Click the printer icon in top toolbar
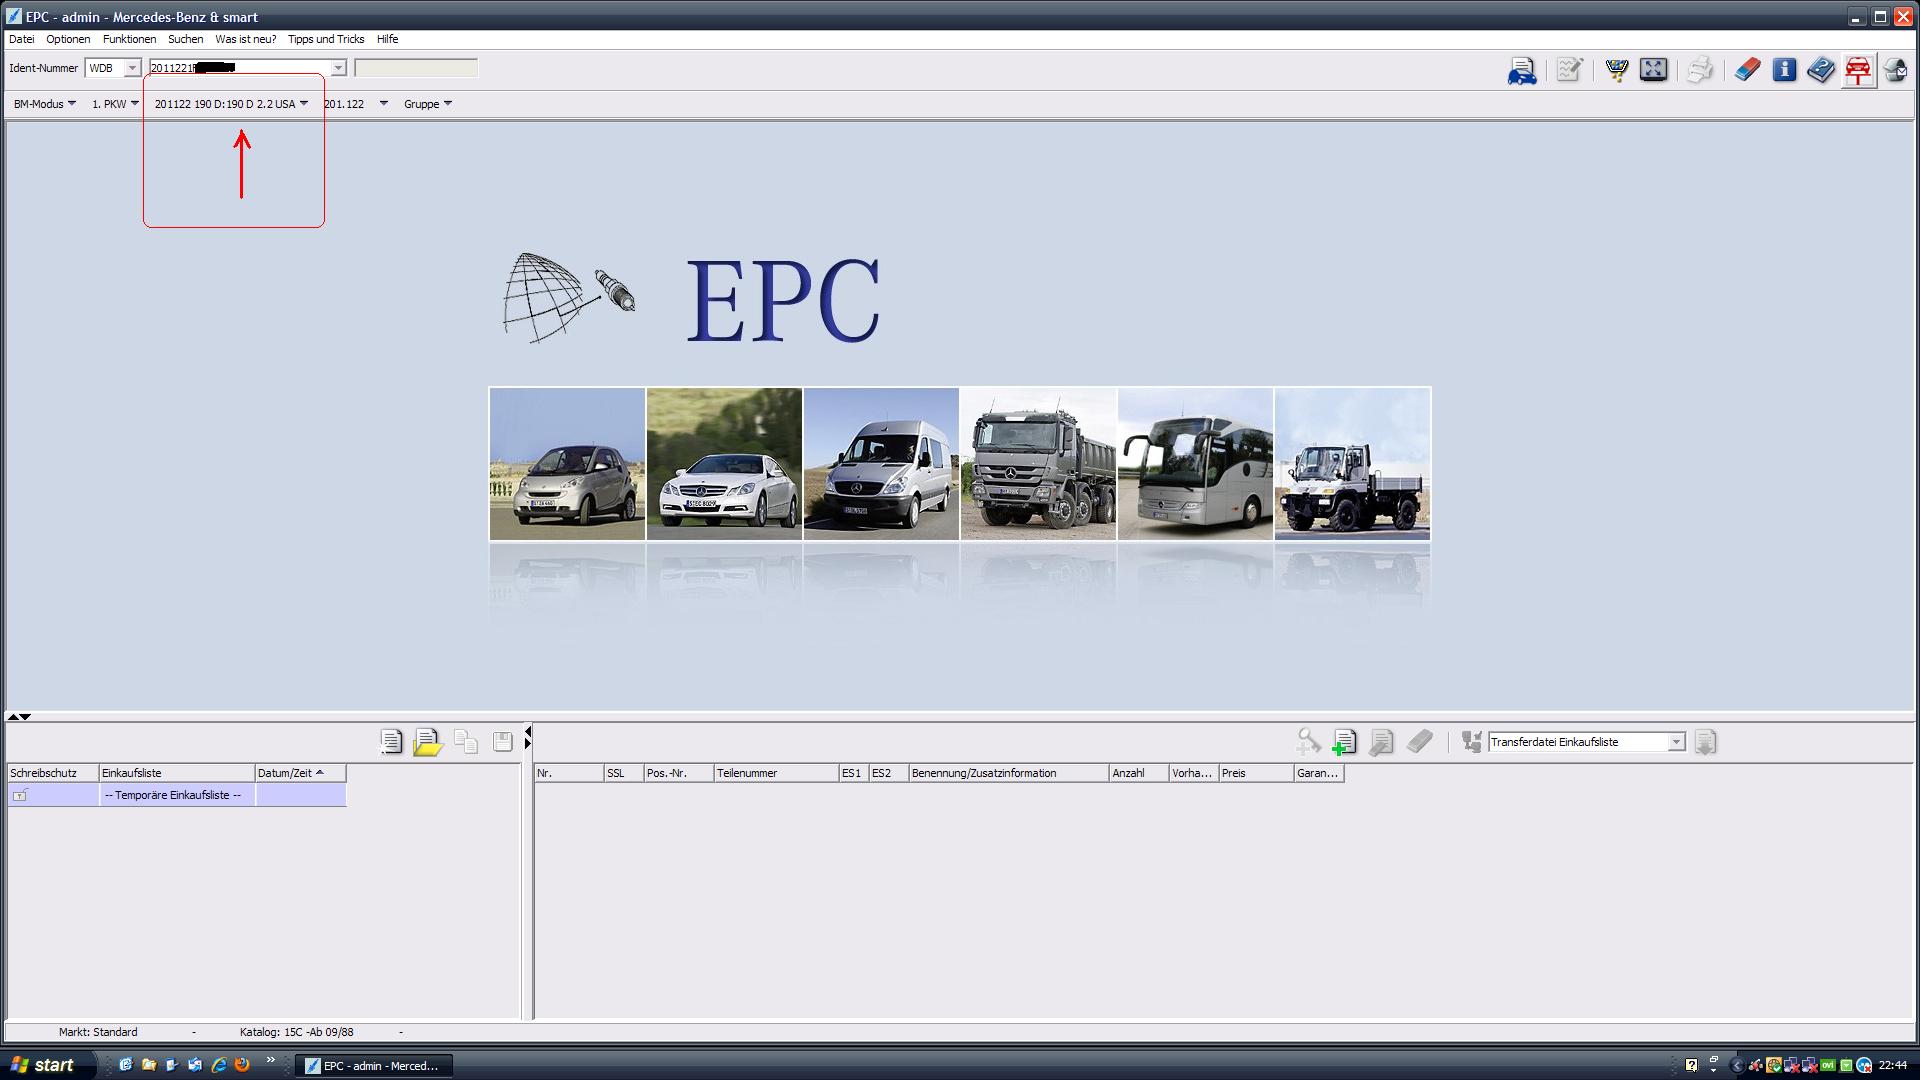This screenshot has height=1080, width=1920. pyautogui.click(x=1699, y=70)
